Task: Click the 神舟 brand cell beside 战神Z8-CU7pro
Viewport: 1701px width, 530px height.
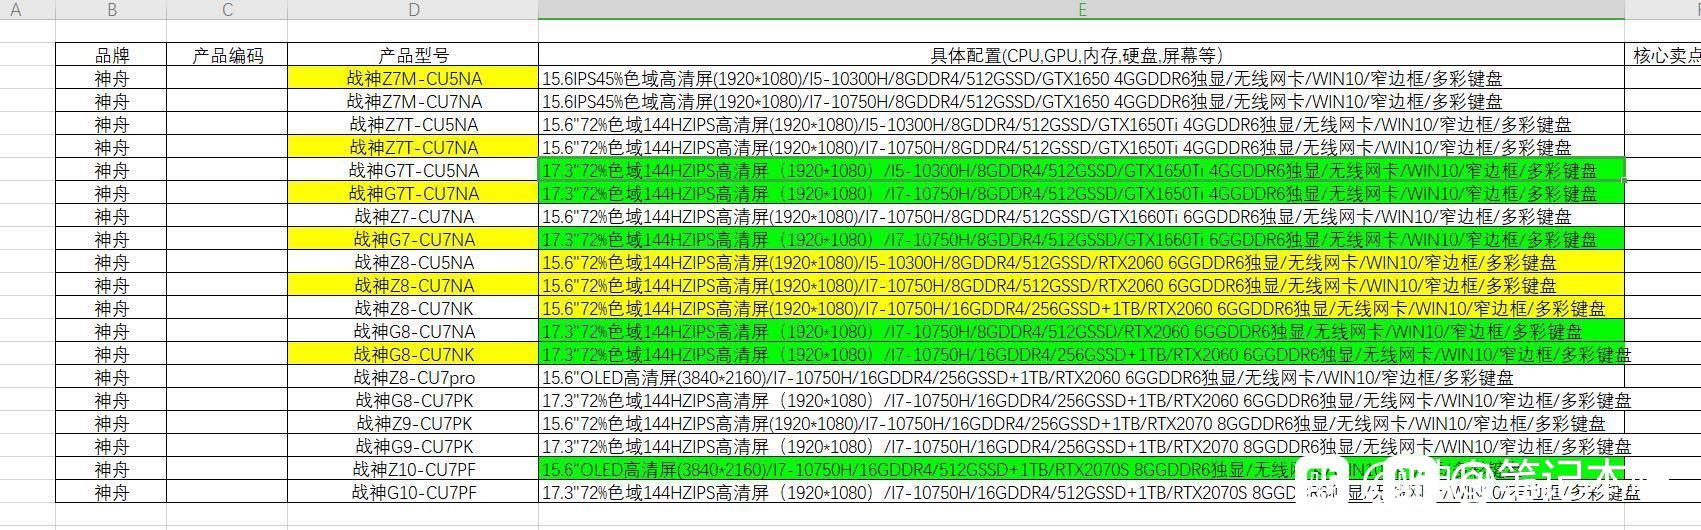Action: (x=111, y=377)
